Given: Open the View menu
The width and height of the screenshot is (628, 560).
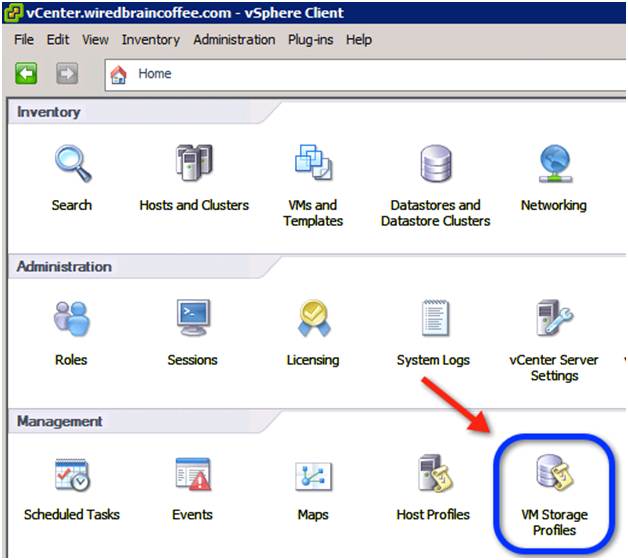Looking at the screenshot, I should (x=95, y=40).
